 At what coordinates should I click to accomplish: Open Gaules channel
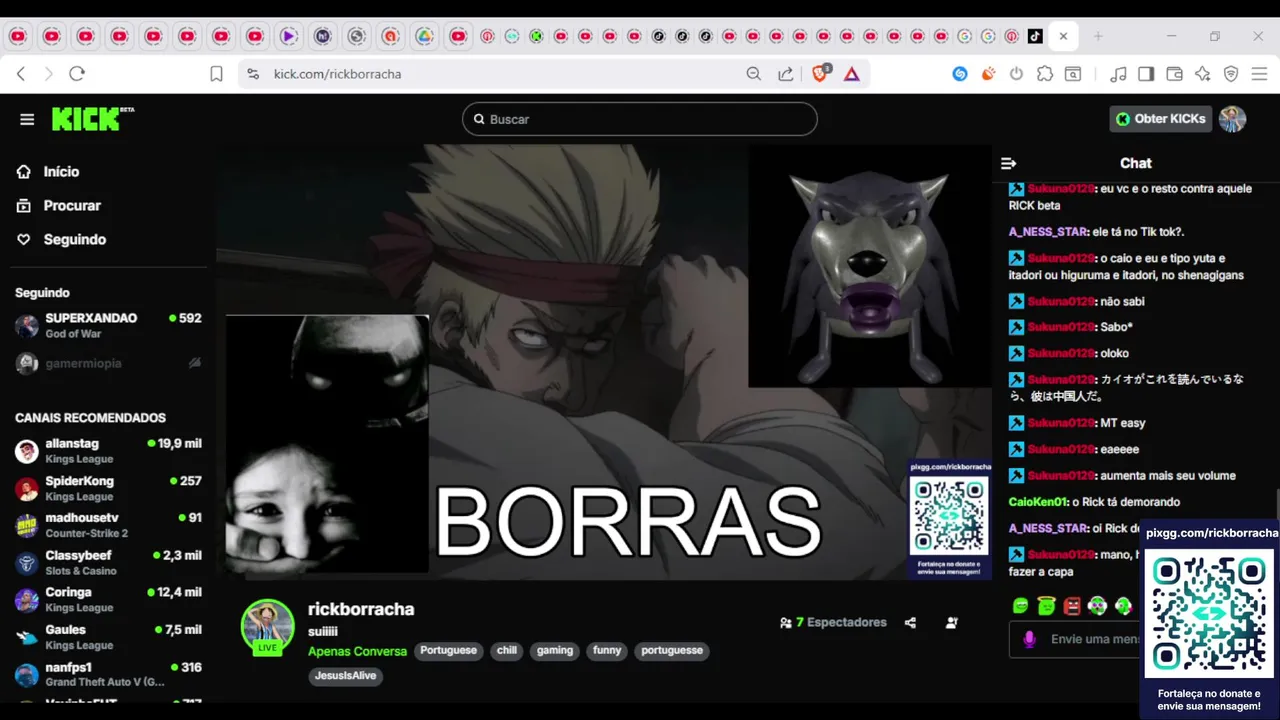[x=108, y=636]
